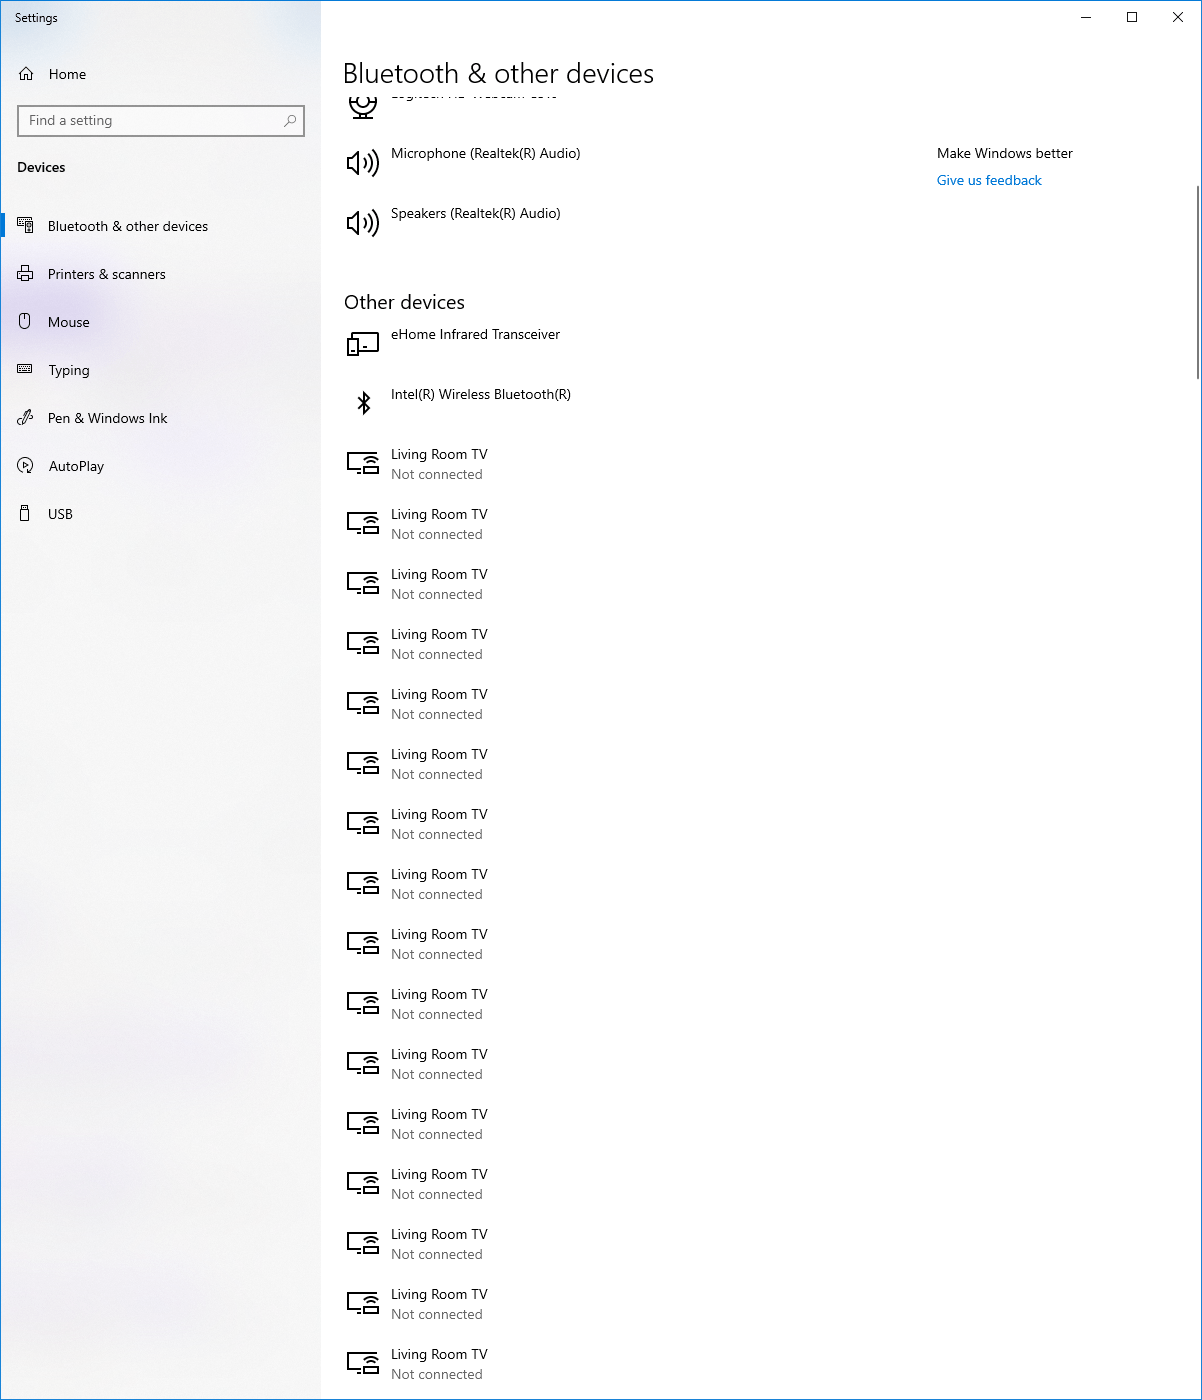Image resolution: width=1202 pixels, height=1400 pixels.
Task: Select the first Living Room TV entry
Action: click(x=440, y=463)
